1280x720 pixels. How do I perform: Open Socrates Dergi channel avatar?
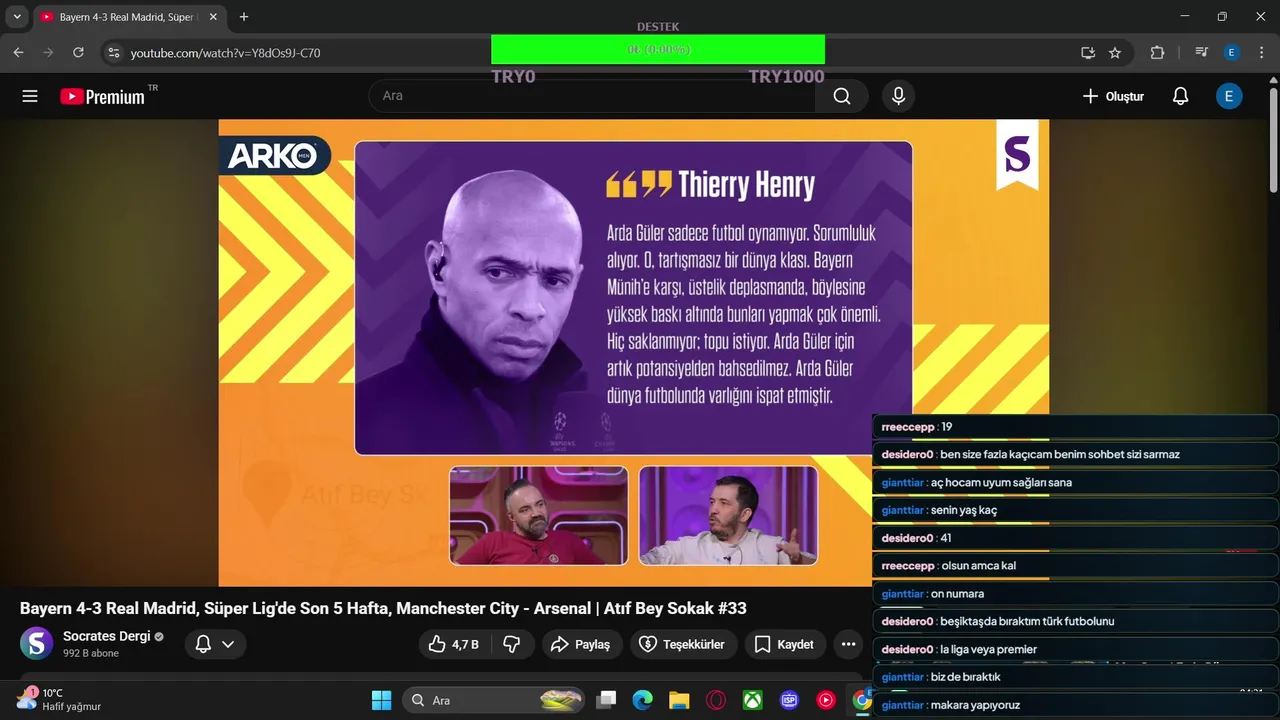37,643
